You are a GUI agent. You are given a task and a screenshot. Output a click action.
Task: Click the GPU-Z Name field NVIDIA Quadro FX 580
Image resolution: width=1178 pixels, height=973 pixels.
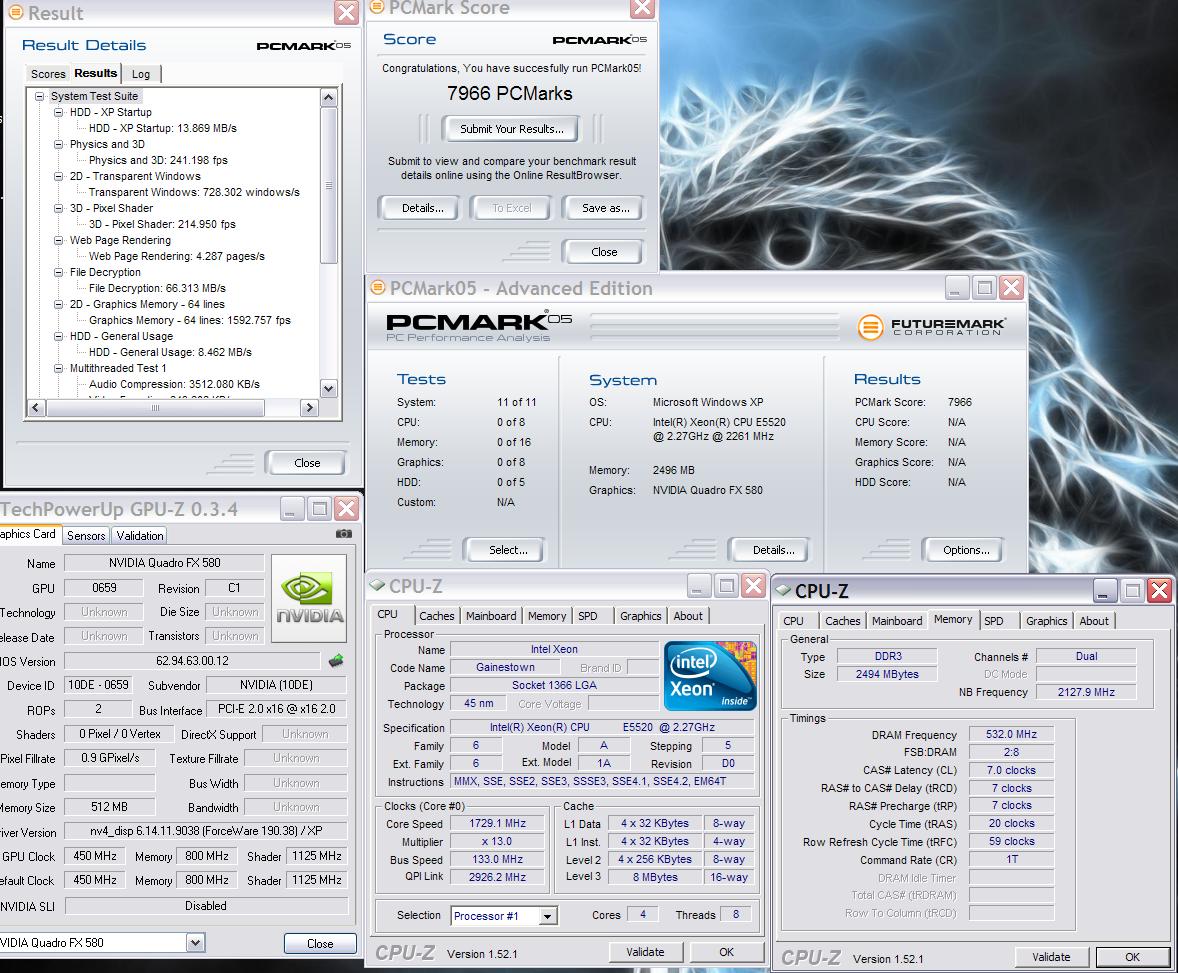tap(165, 563)
